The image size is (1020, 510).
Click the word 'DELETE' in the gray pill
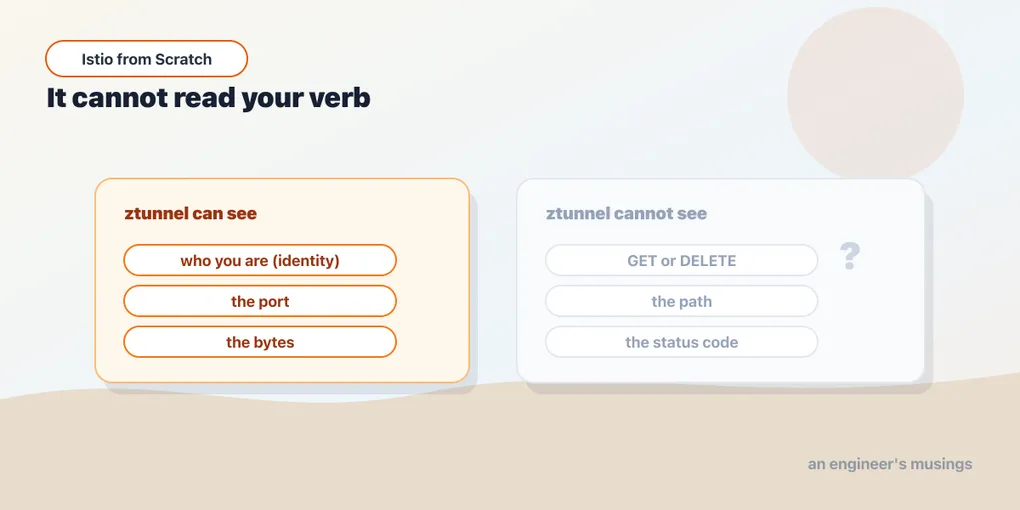click(x=708, y=261)
